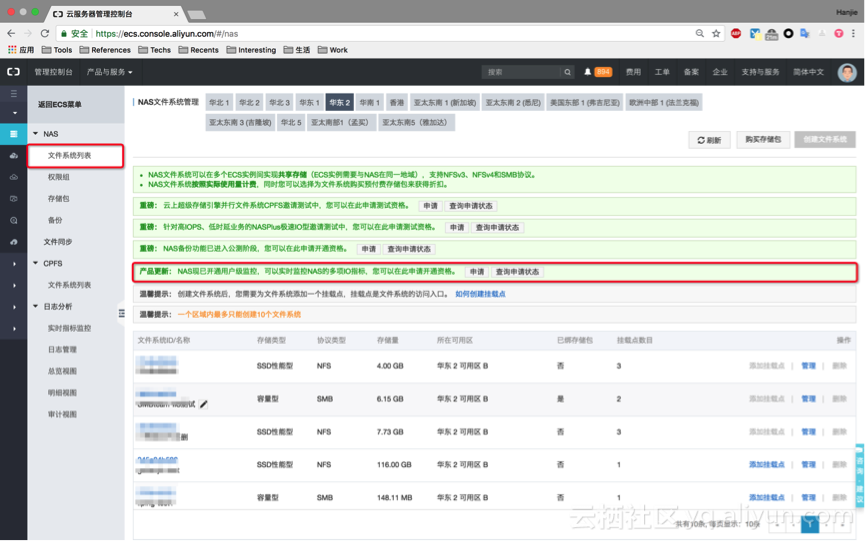Open 存储包 in sidebar
Image resolution: width=865 pixels, height=541 pixels.
coord(58,199)
